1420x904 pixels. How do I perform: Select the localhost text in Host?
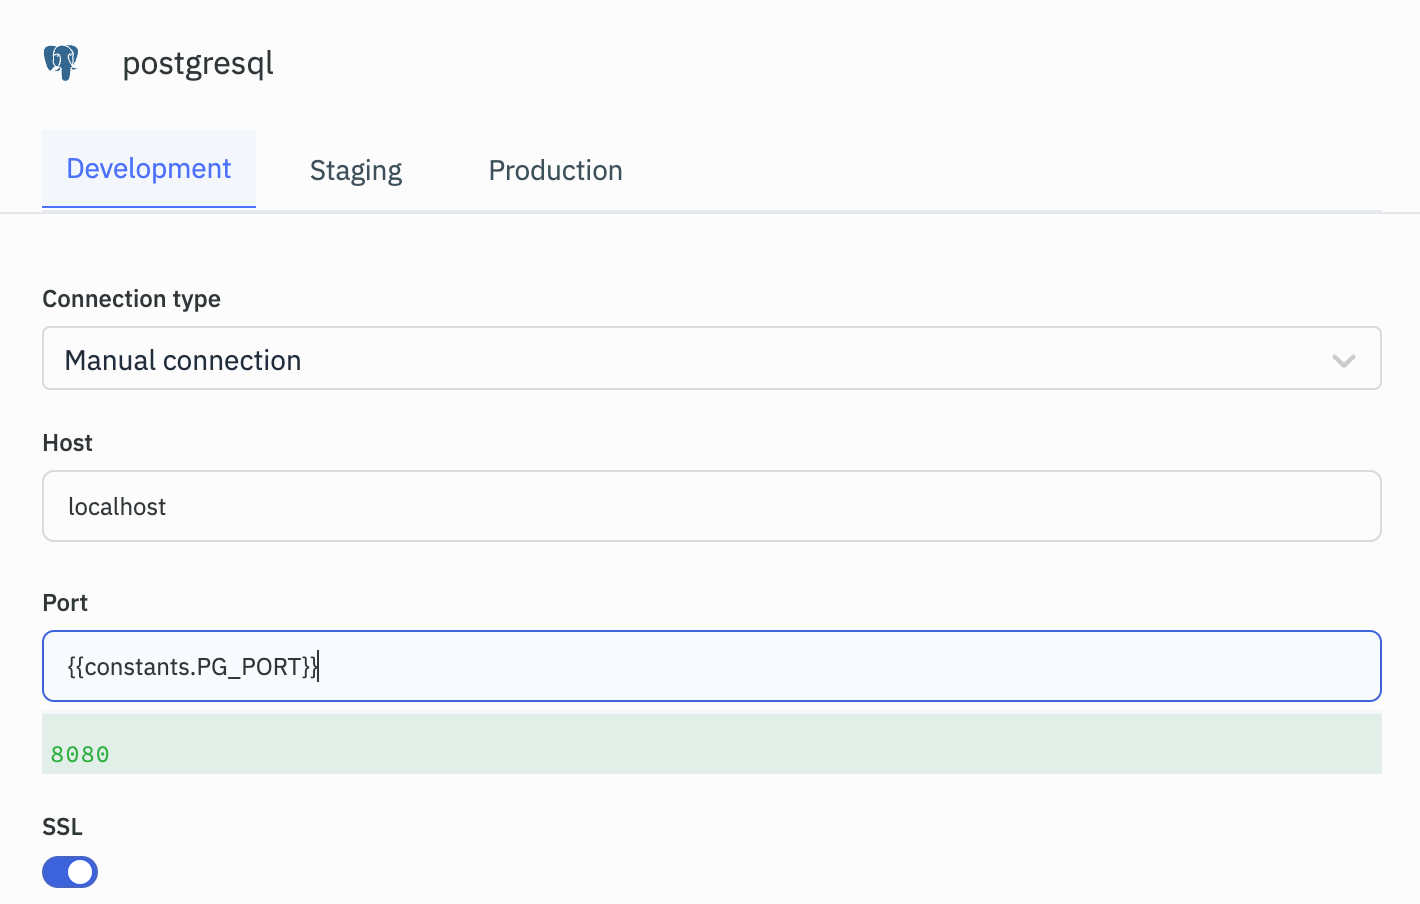coord(118,506)
